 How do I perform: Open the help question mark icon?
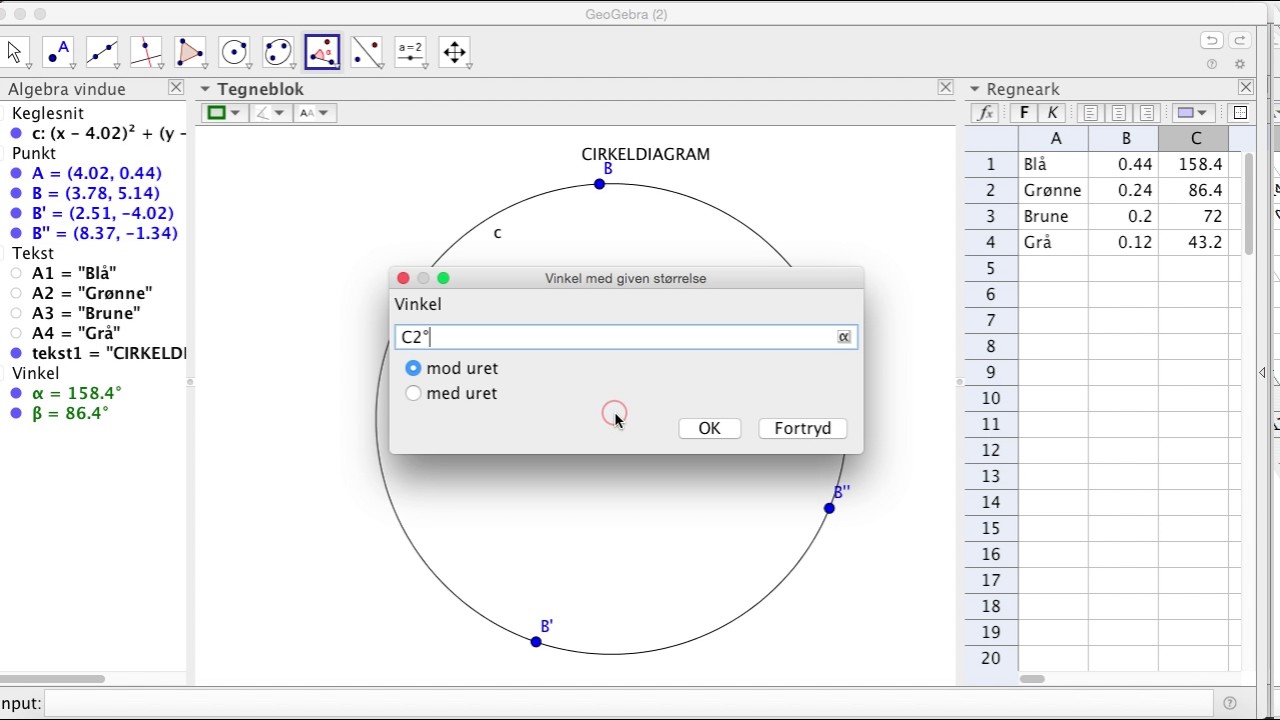click(1212, 64)
